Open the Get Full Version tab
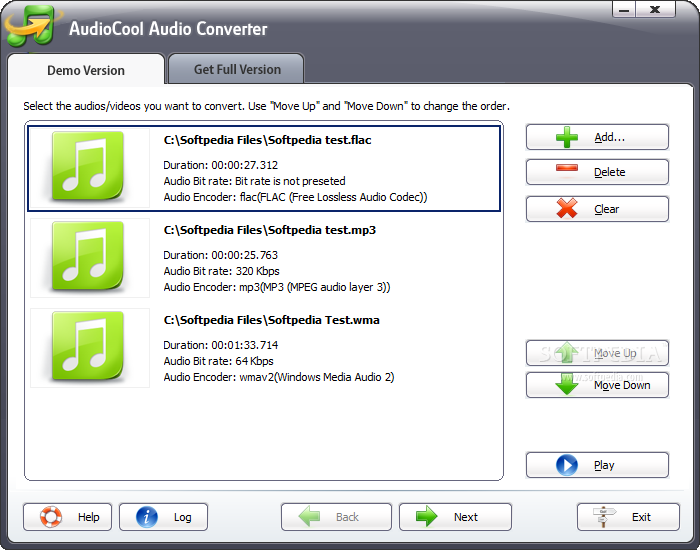The height and width of the screenshot is (550, 700). 237,69
